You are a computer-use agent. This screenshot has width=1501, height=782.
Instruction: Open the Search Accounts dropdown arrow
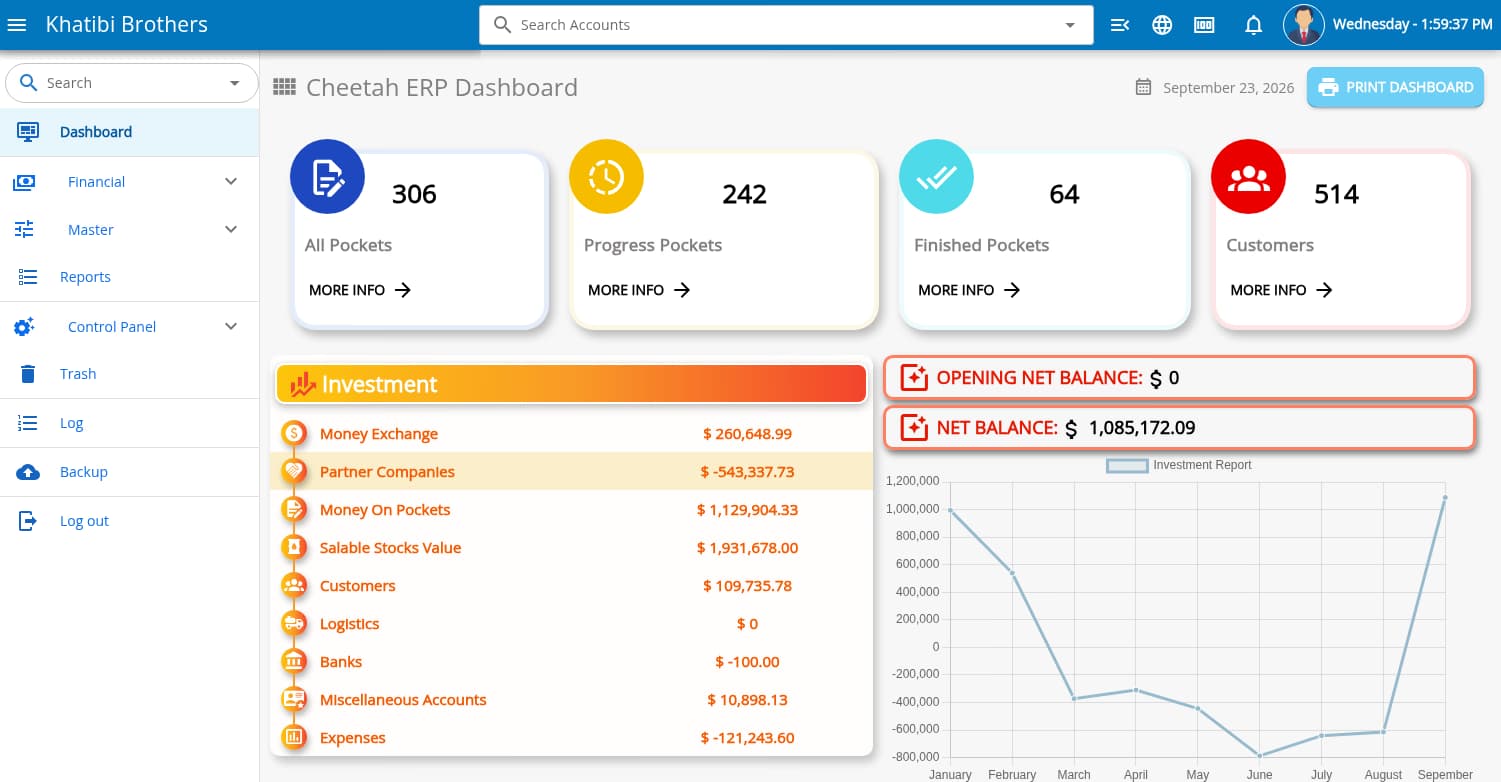point(1070,25)
